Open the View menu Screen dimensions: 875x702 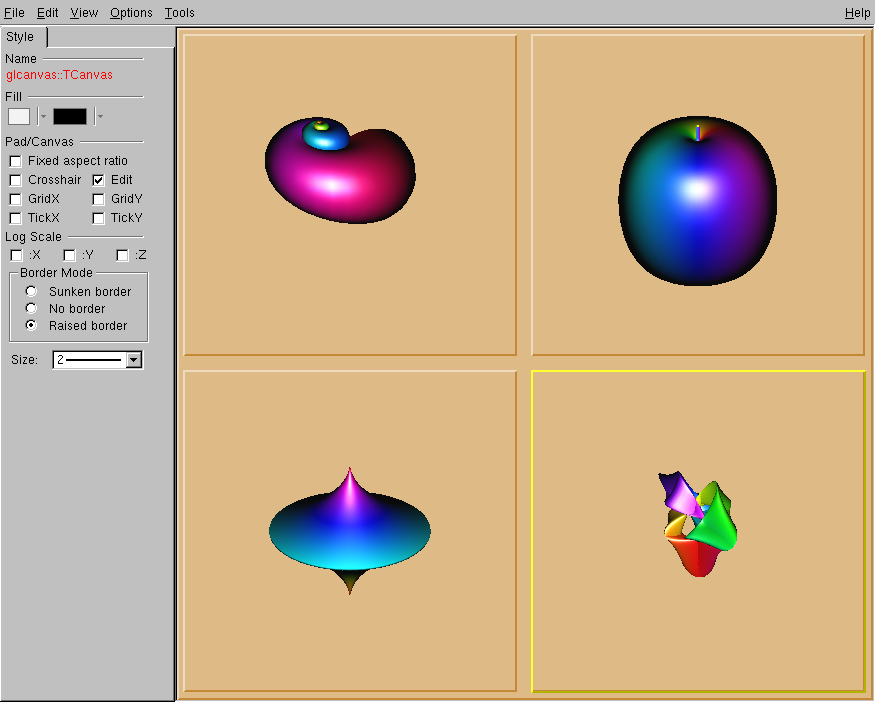coord(84,13)
